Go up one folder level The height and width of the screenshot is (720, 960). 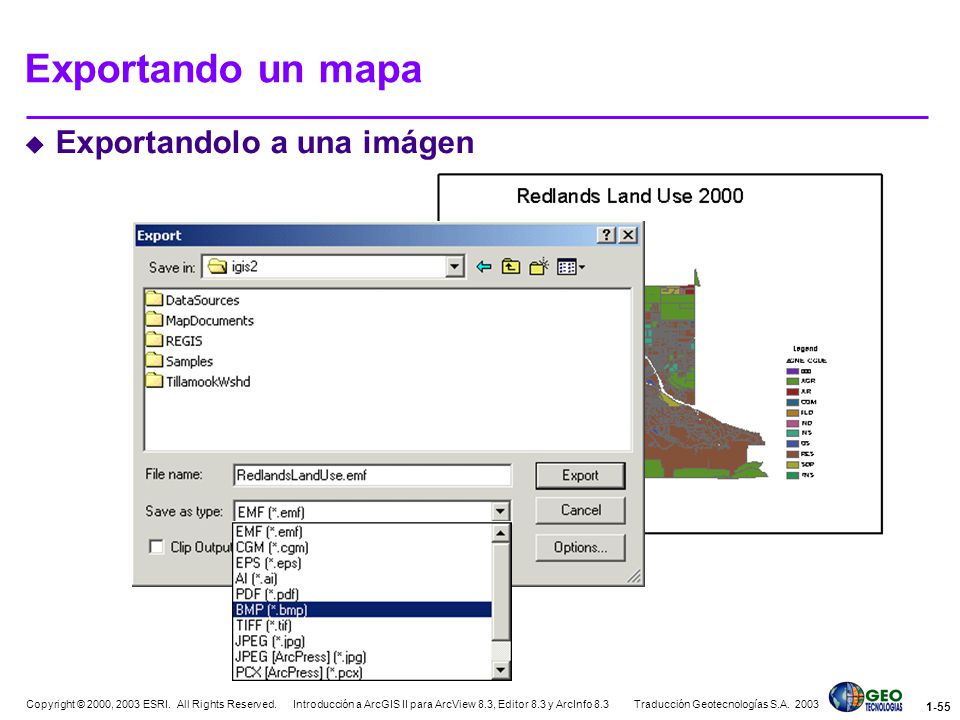tap(511, 267)
